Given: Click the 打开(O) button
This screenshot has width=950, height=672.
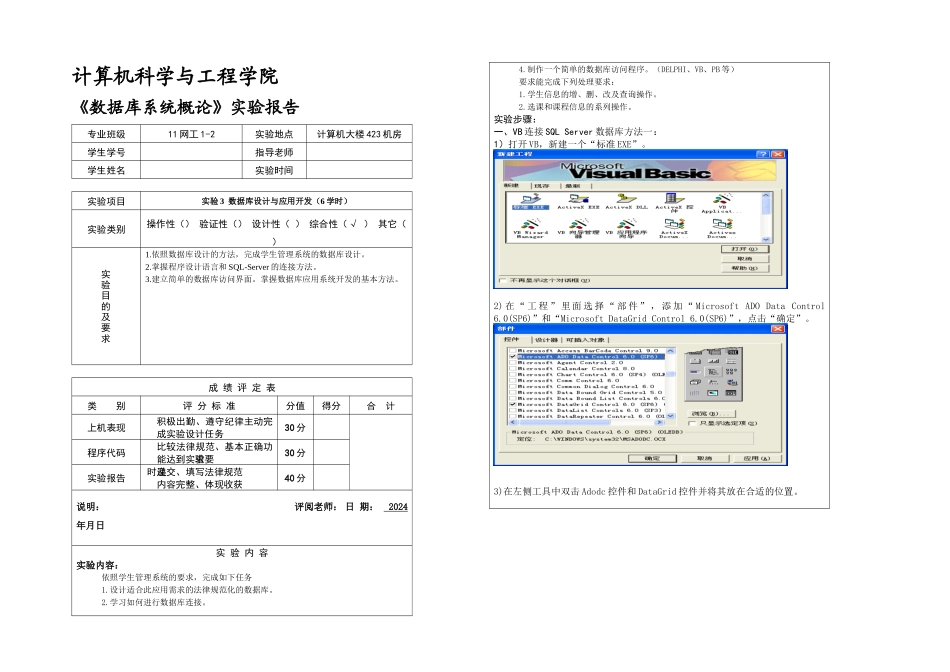Looking at the screenshot, I should pyautogui.click(x=745, y=249).
